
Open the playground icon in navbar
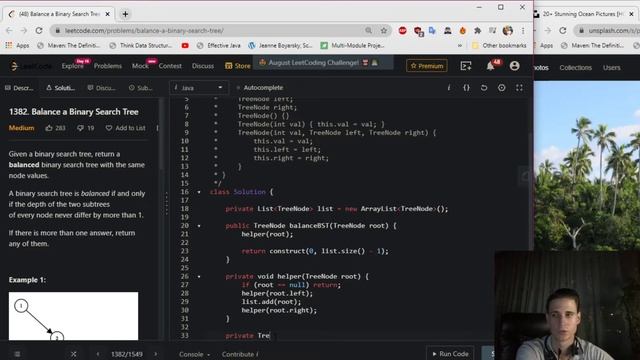coord(466,66)
